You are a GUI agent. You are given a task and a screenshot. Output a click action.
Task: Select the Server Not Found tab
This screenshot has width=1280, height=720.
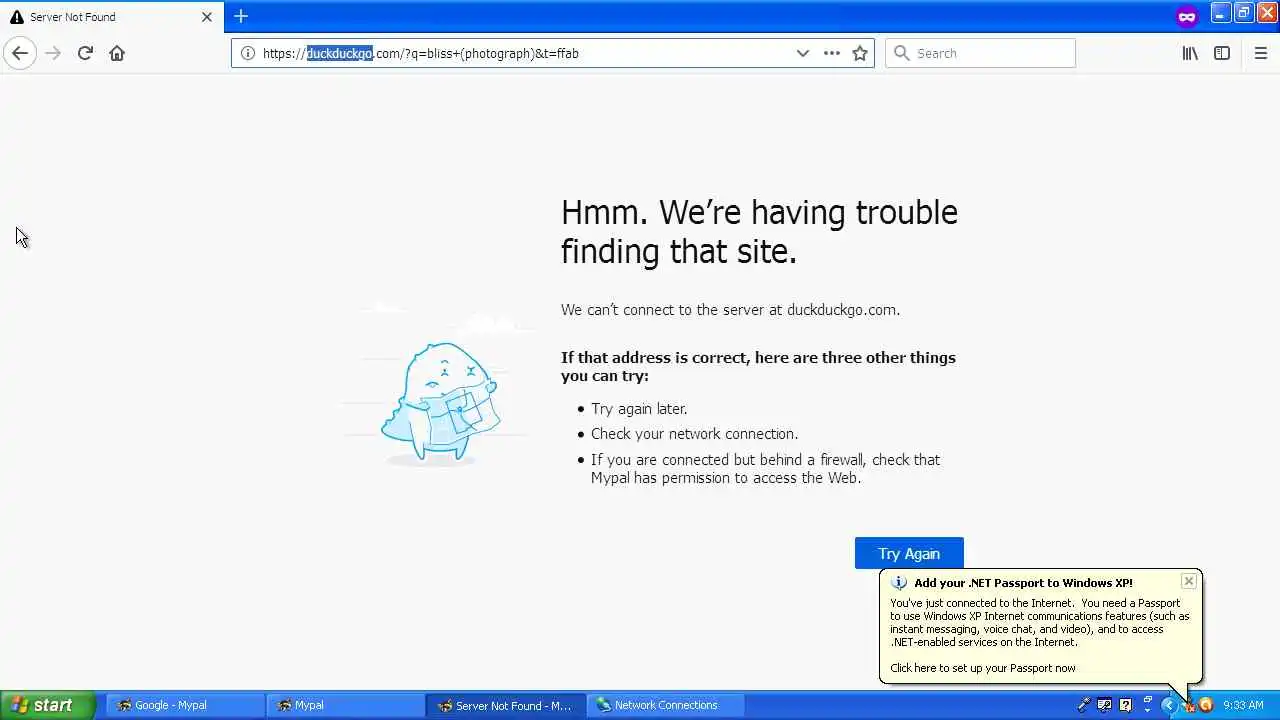112,17
